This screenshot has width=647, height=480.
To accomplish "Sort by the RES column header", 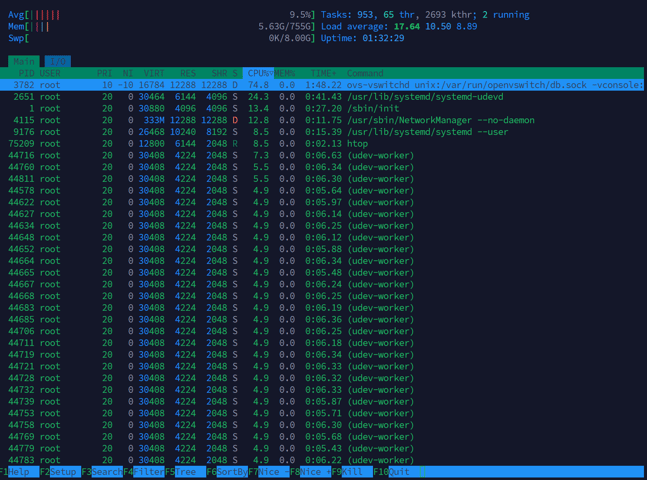I will coord(188,73).
